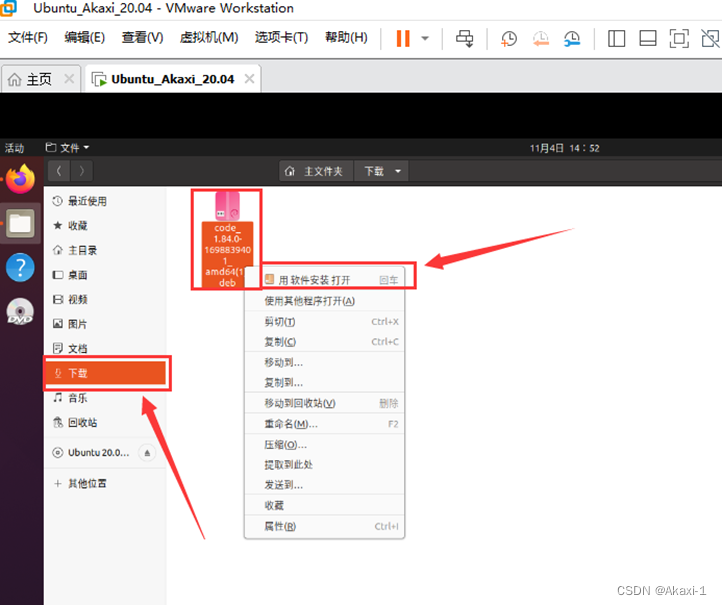Select 主目录 in the sidebar
722x605 pixels.
pyautogui.click(x=105, y=250)
